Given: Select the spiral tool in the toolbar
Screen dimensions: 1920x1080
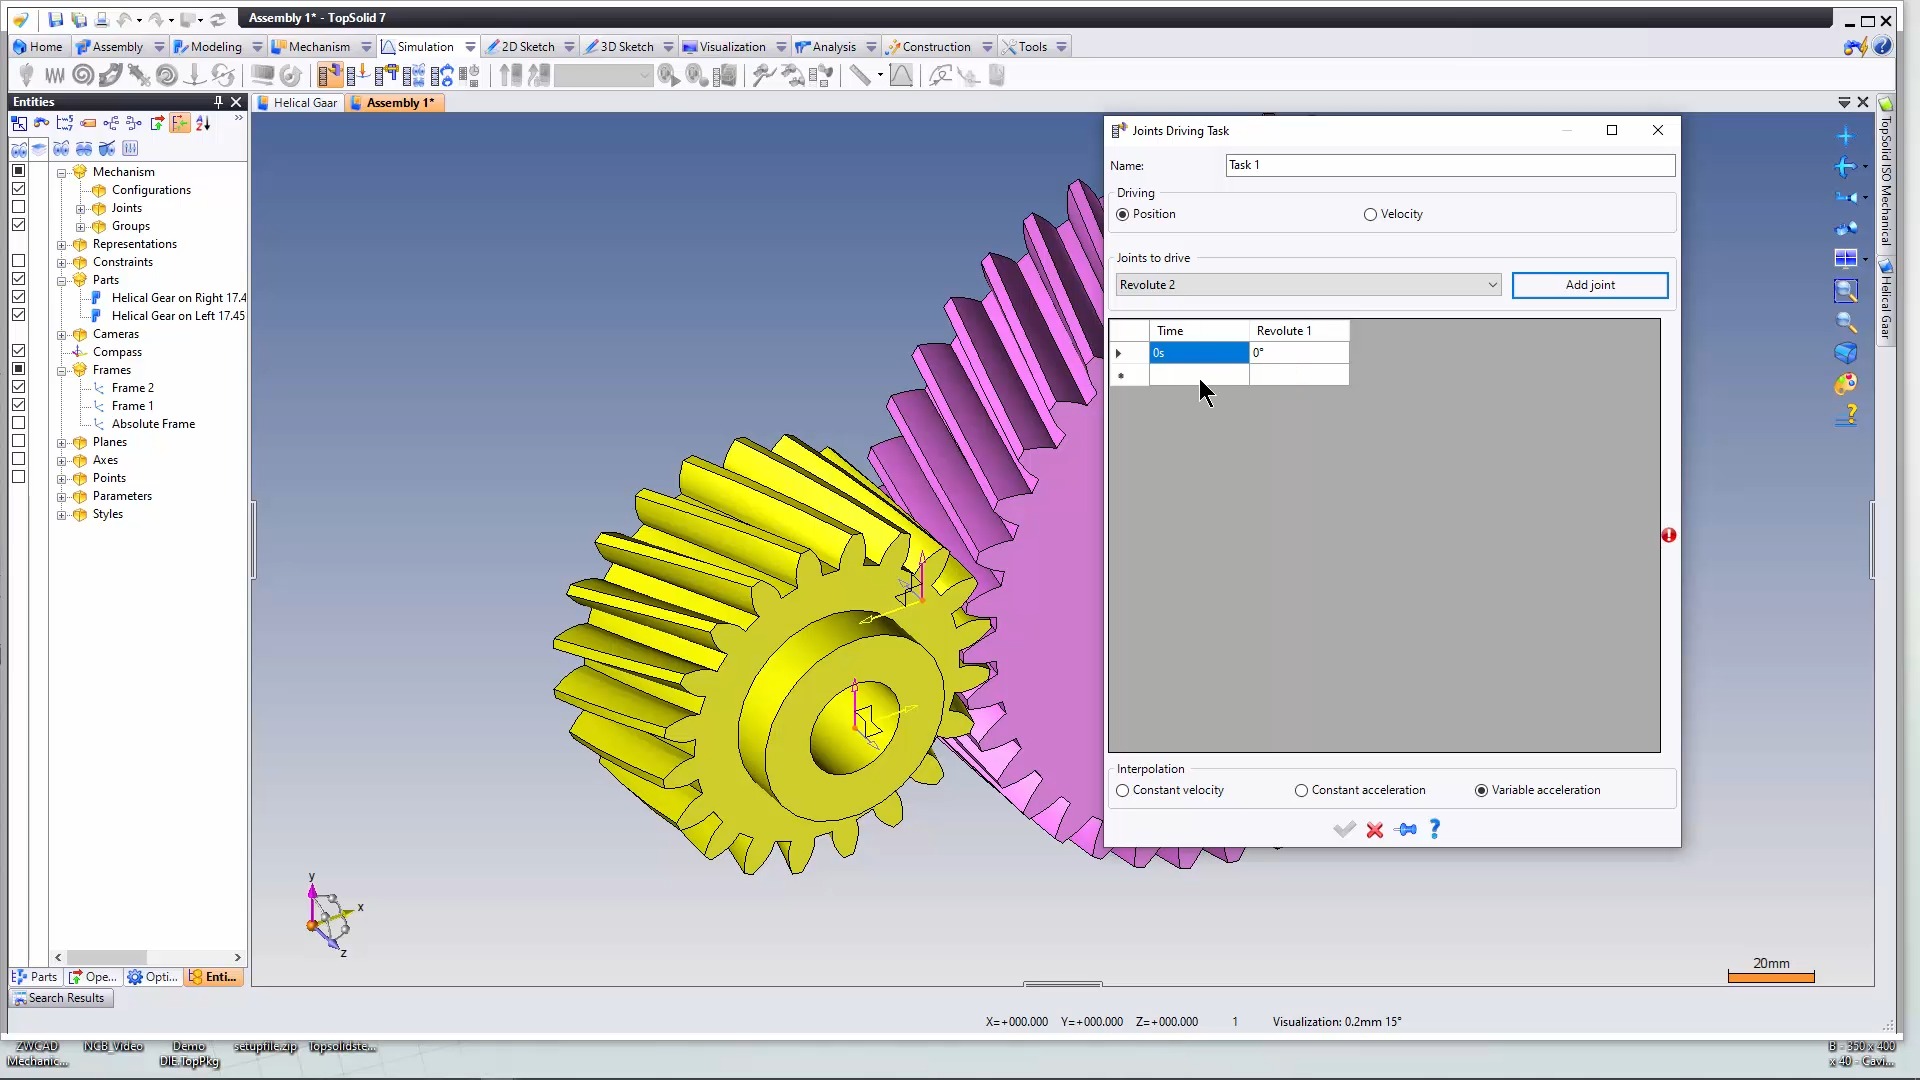Looking at the screenshot, I should click(83, 75).
